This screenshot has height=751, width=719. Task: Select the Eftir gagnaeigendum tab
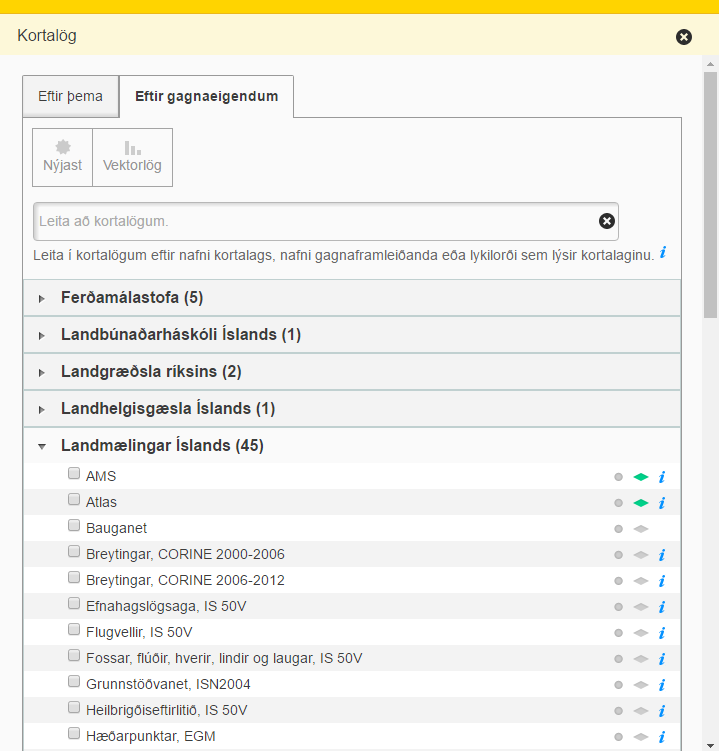207,97
